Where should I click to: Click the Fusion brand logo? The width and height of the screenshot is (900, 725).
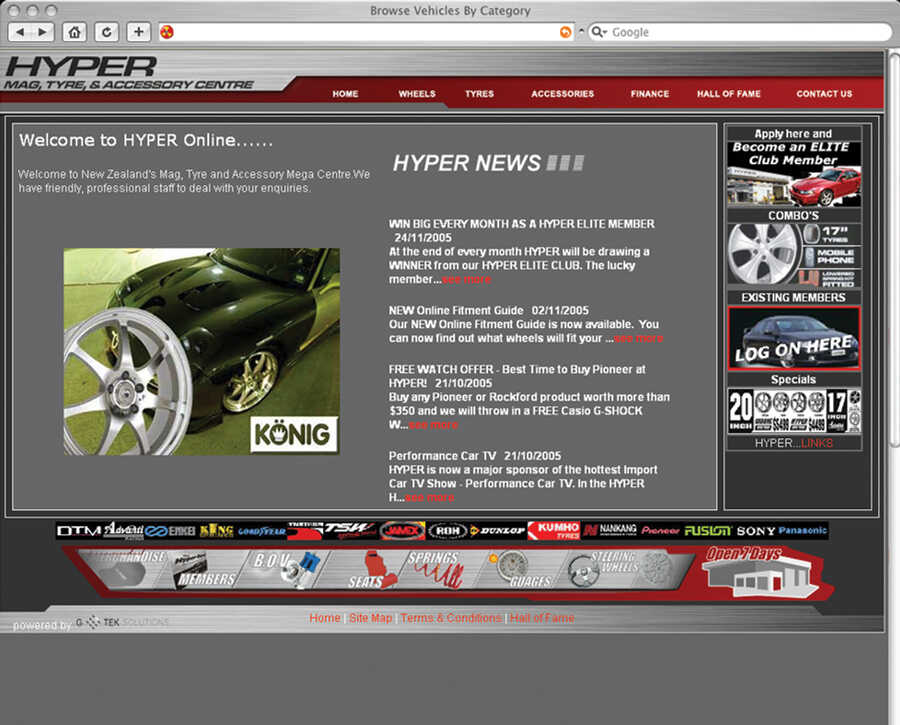point(708,531)
